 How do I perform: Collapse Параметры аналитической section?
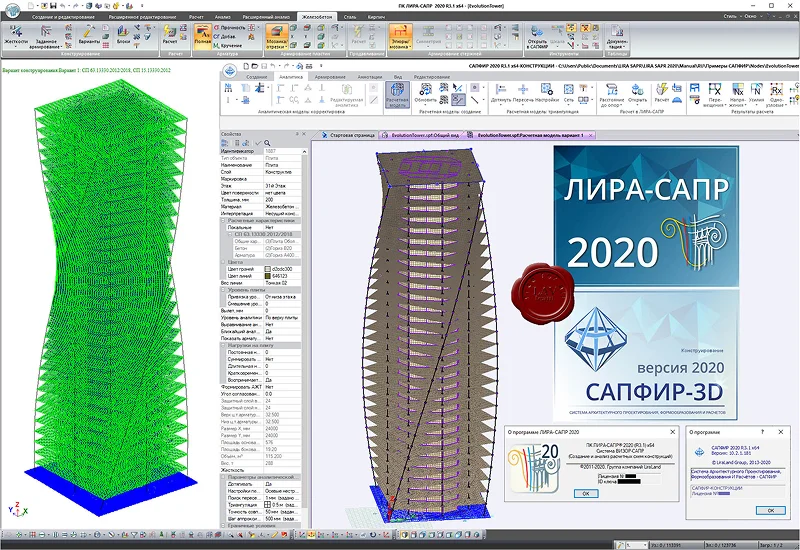tap(223, 477)
